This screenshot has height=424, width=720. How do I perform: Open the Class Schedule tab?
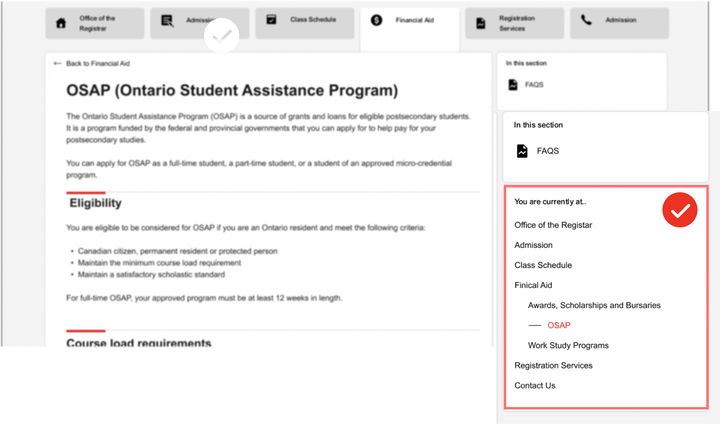pos(305,23)
